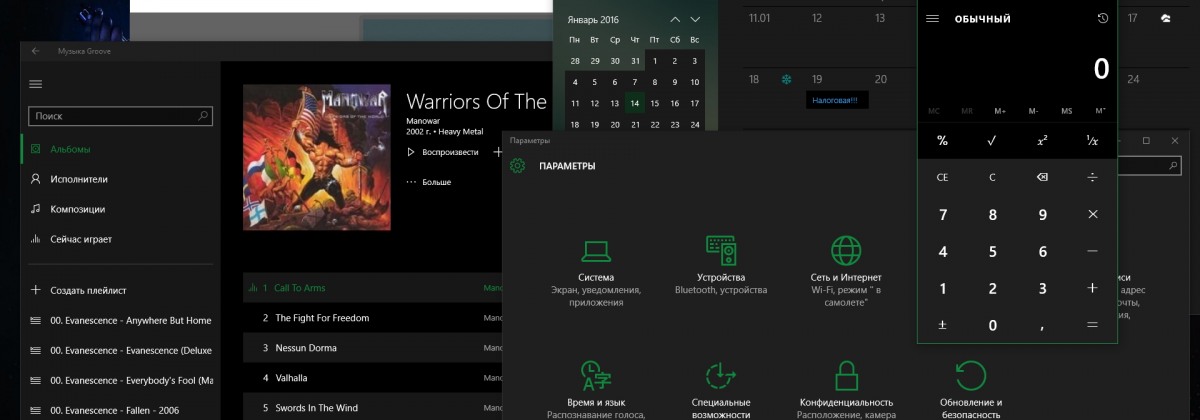Screen dimensions: 1200x420
Task: Click CE clear entry in Calculator
Action: [x=943, y=177]
